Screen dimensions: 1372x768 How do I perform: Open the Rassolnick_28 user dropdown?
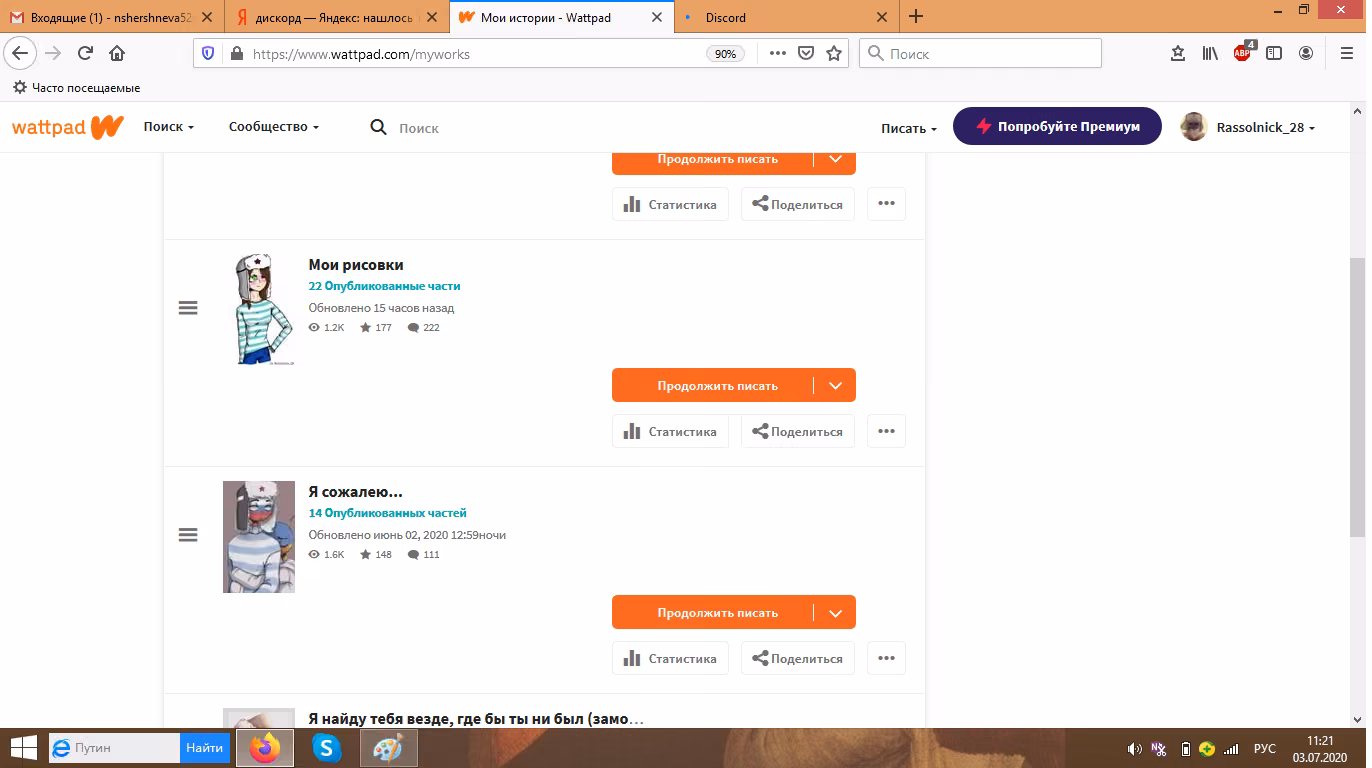(x=1265, y=127)
